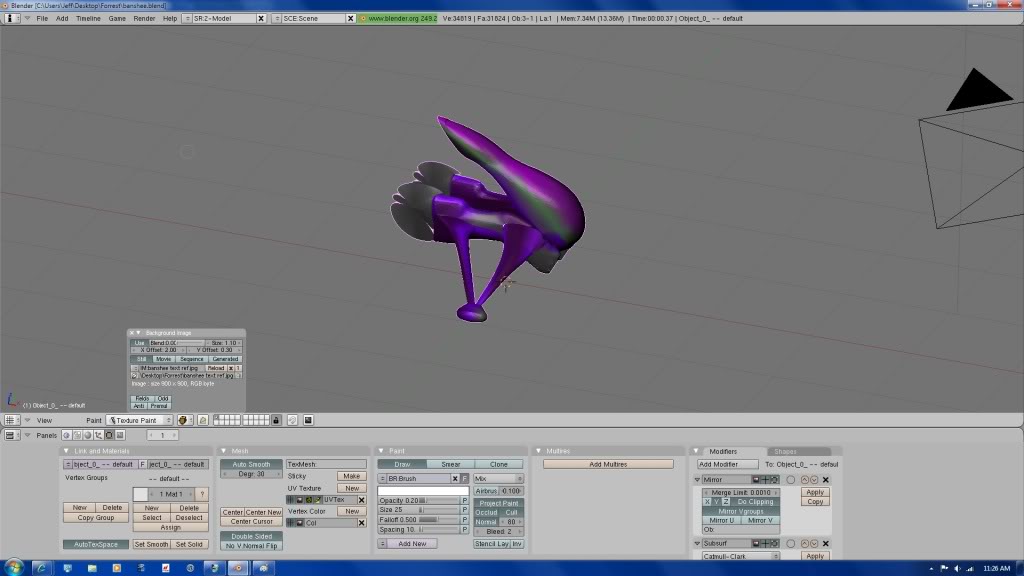Viewport: 1024px width, 576px height.
Task: Unlink the BR:Brush datablock with X
Action: [x=455, y=479]
